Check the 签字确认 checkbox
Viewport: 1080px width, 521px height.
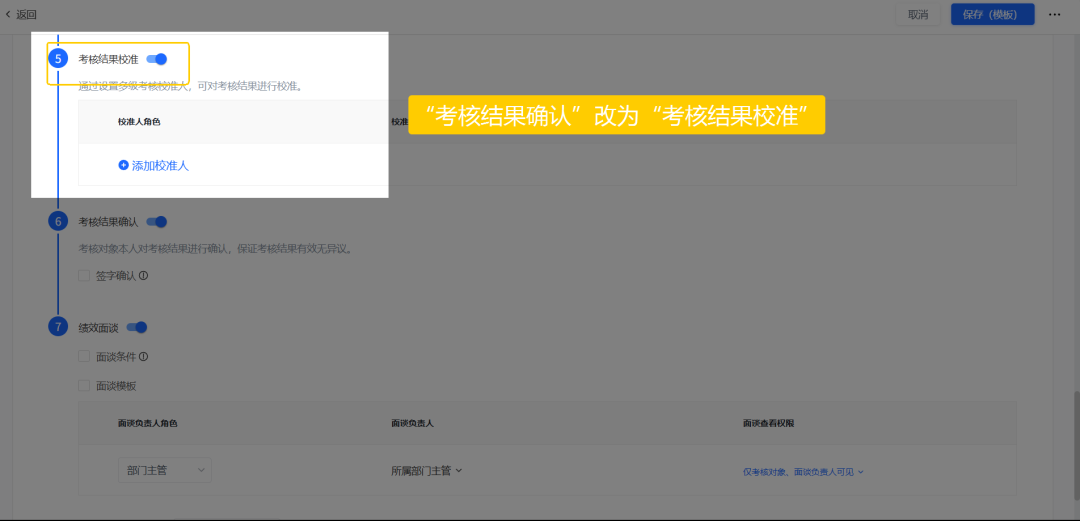pyautogui.click(x=85, y=275)
